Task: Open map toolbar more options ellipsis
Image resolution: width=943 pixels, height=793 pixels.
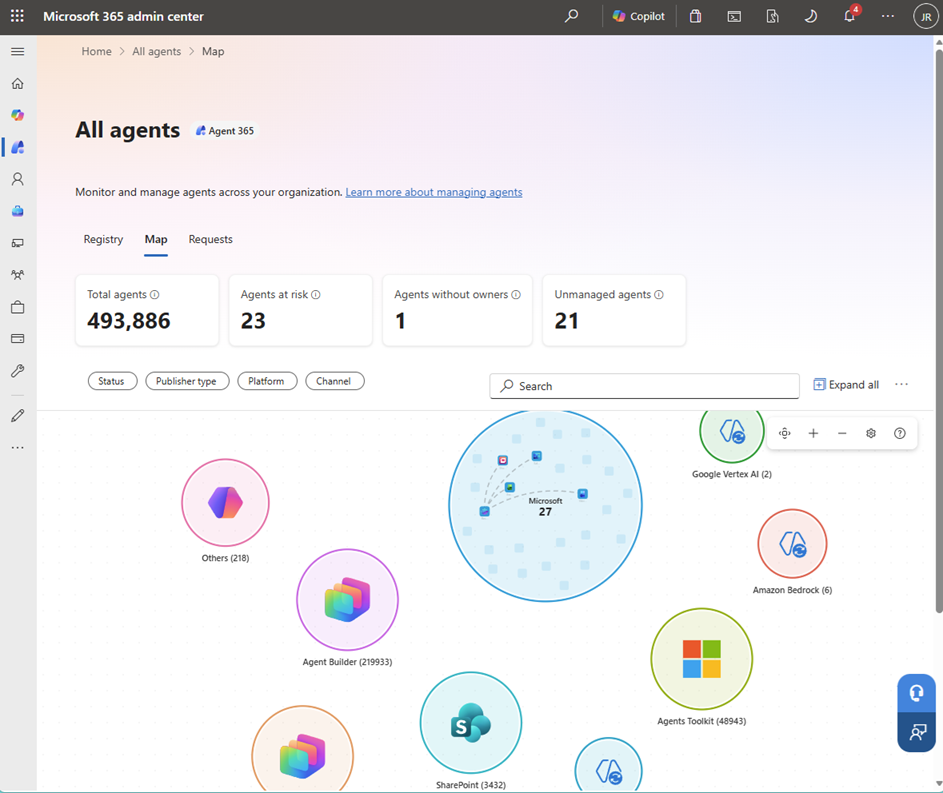Action: [x=901, y=385]
